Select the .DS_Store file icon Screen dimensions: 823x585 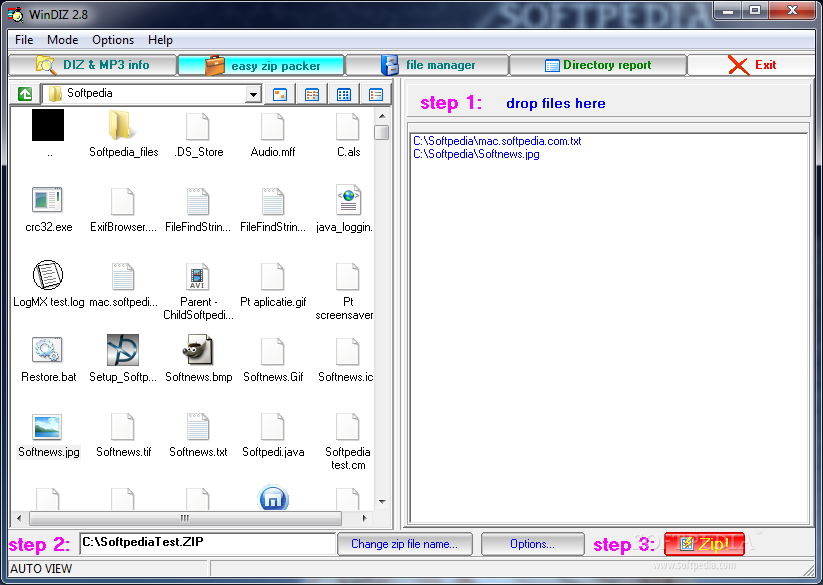tap(198, 126)
